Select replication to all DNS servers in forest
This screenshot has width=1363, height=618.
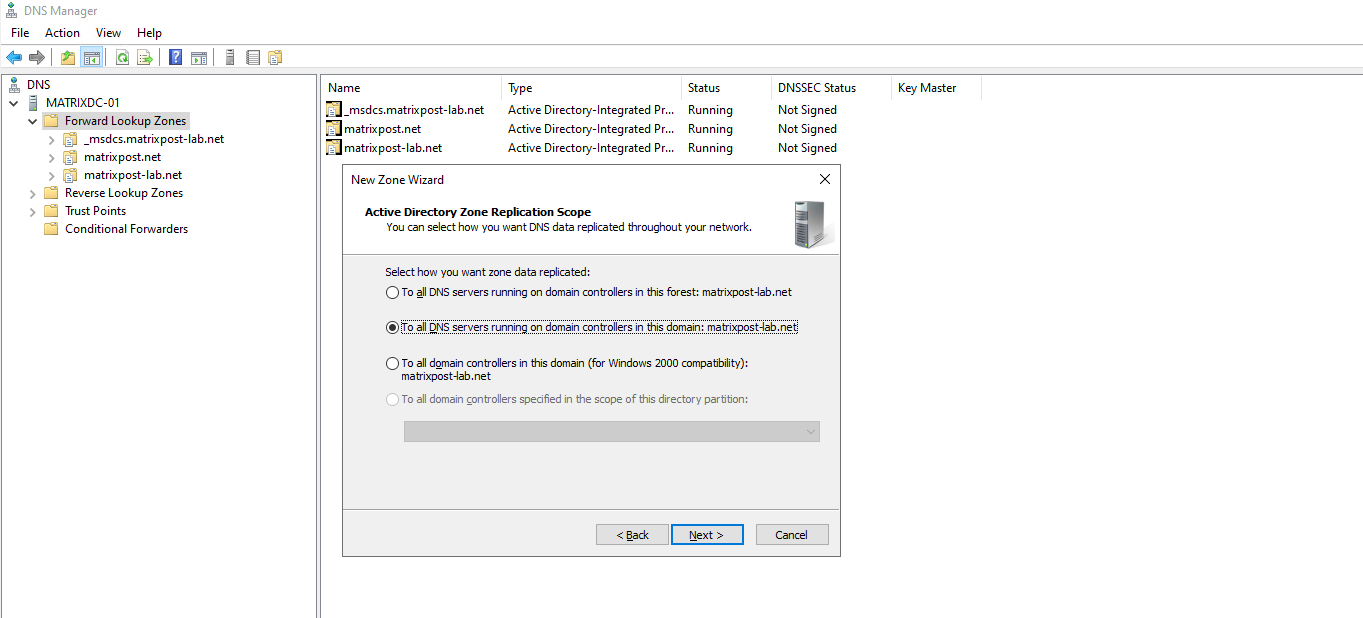(392, 293)
